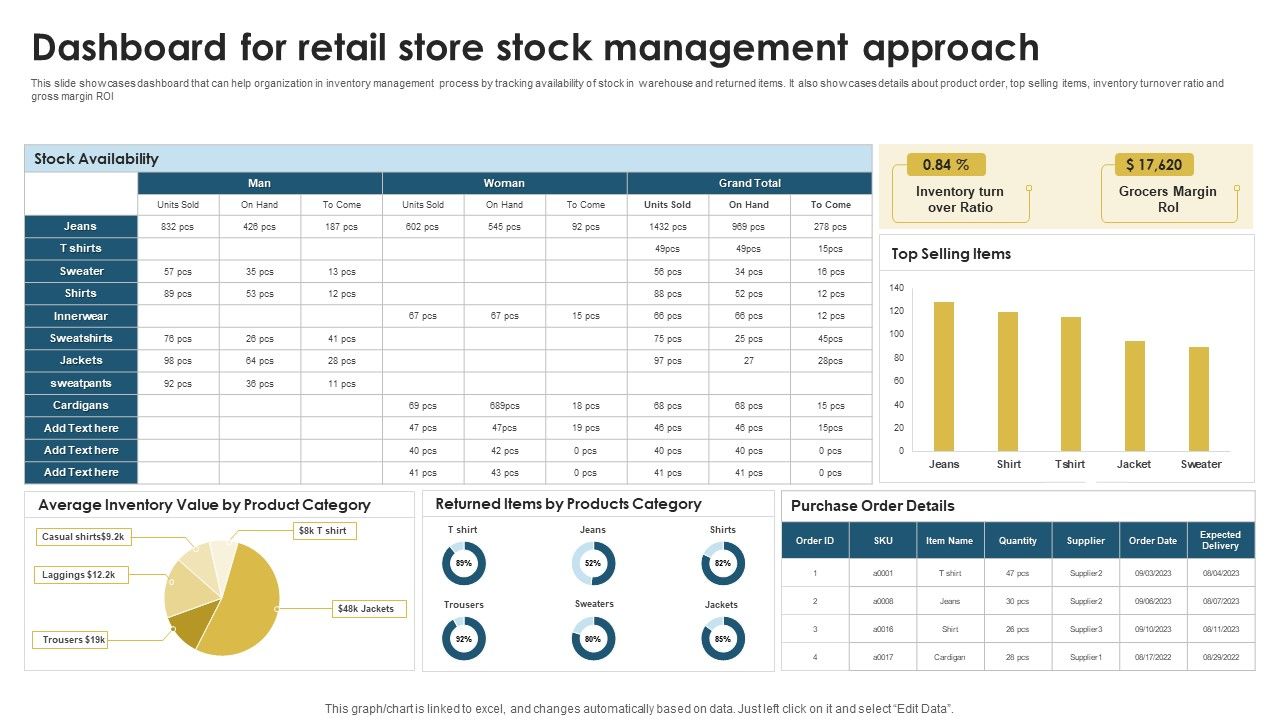The height and width of the screenshot is (720, 1280).
Task: Click the Tshirt bar in Top Selling chart
Action: pos(1071,384)
